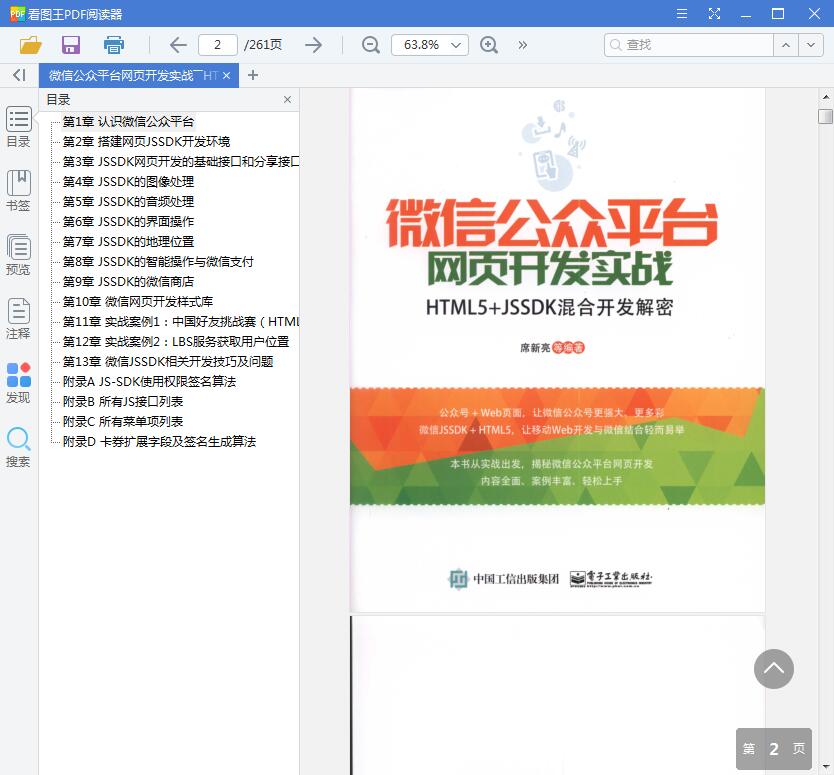This screenshot has width=834, height=775.
Task: Open the 发现 discover panel
Action: click(18, 381)
